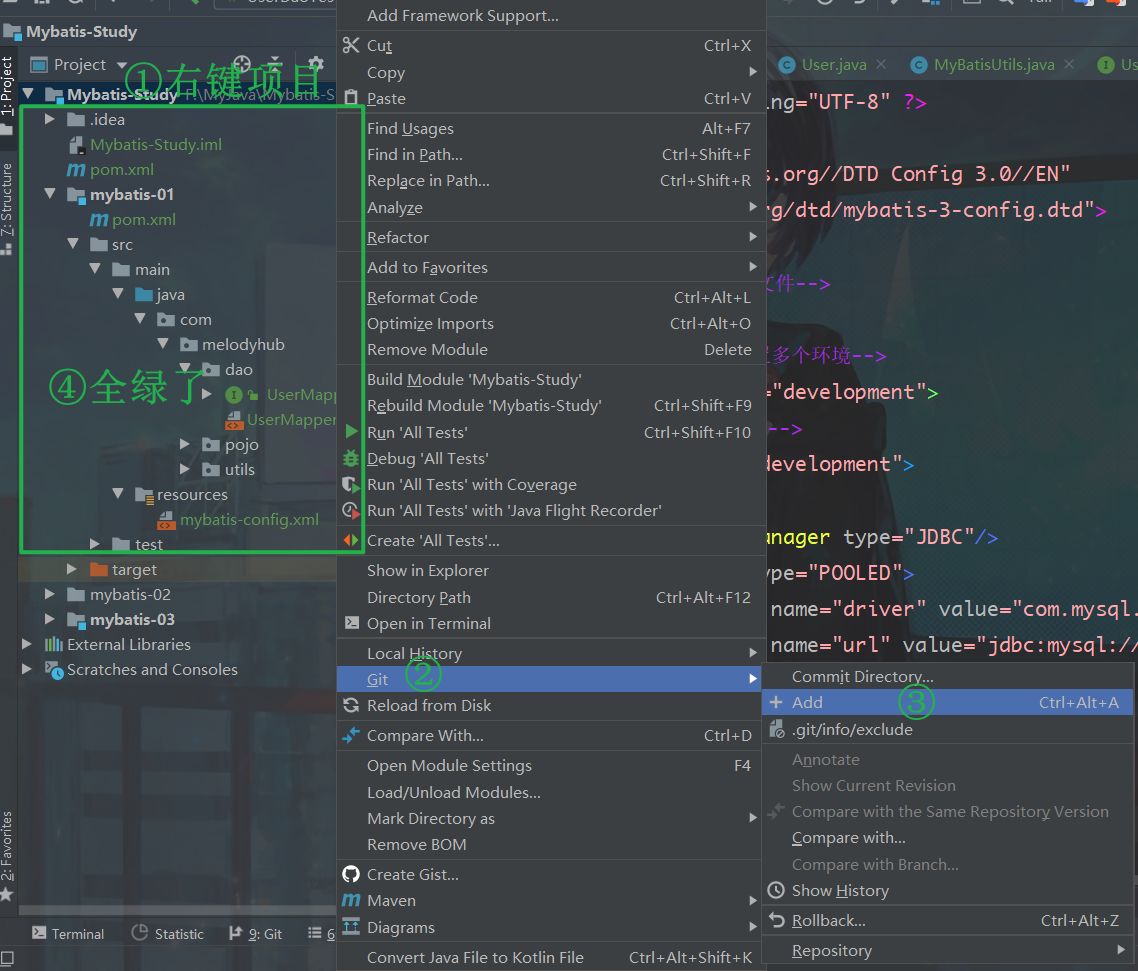Click the Collapse All icon in Project panel
This screenshot has width=1138, height=971.
tap(275, 64)
